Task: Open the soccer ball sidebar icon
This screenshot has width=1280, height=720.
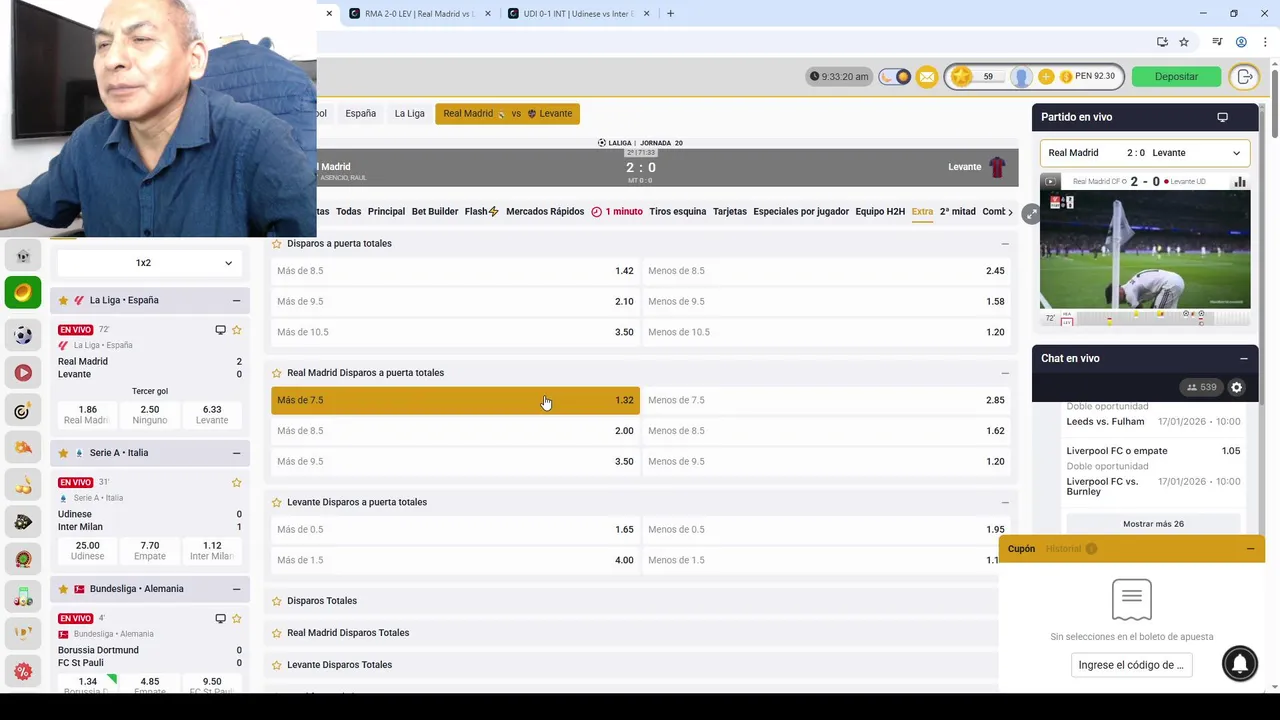Action: pos(23,335)
